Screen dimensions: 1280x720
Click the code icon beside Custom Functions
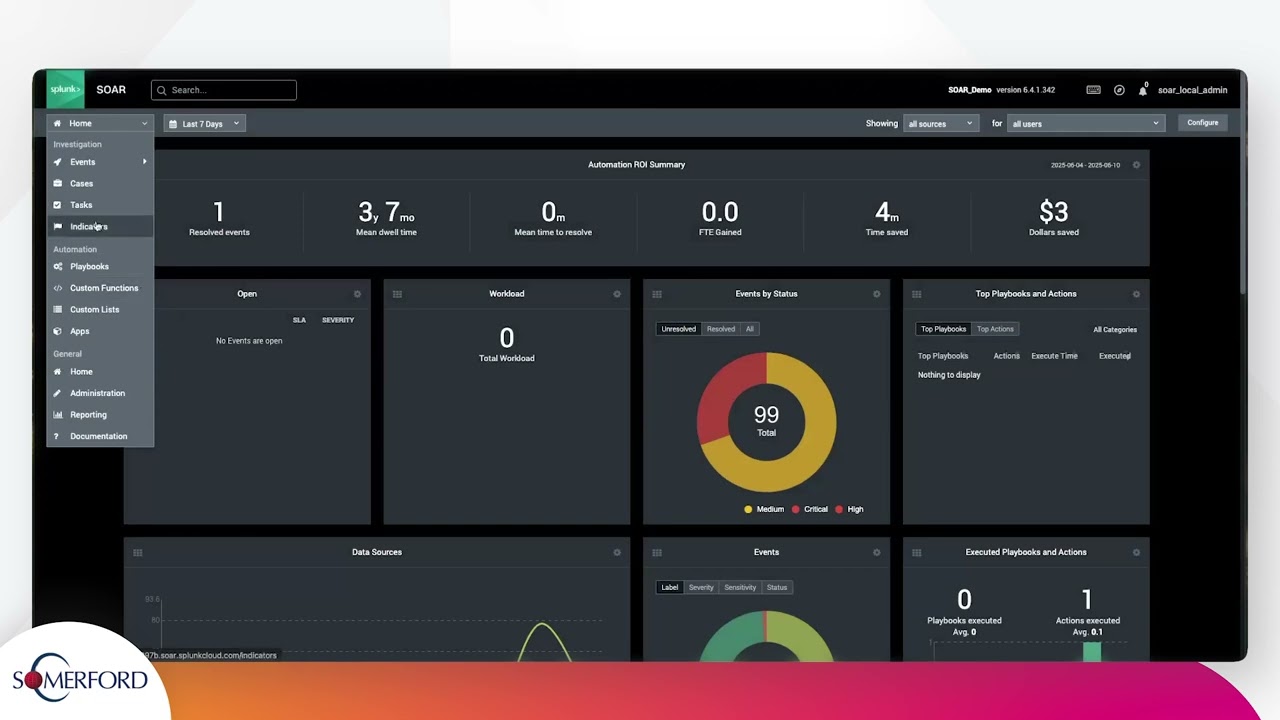pos(58,288)
